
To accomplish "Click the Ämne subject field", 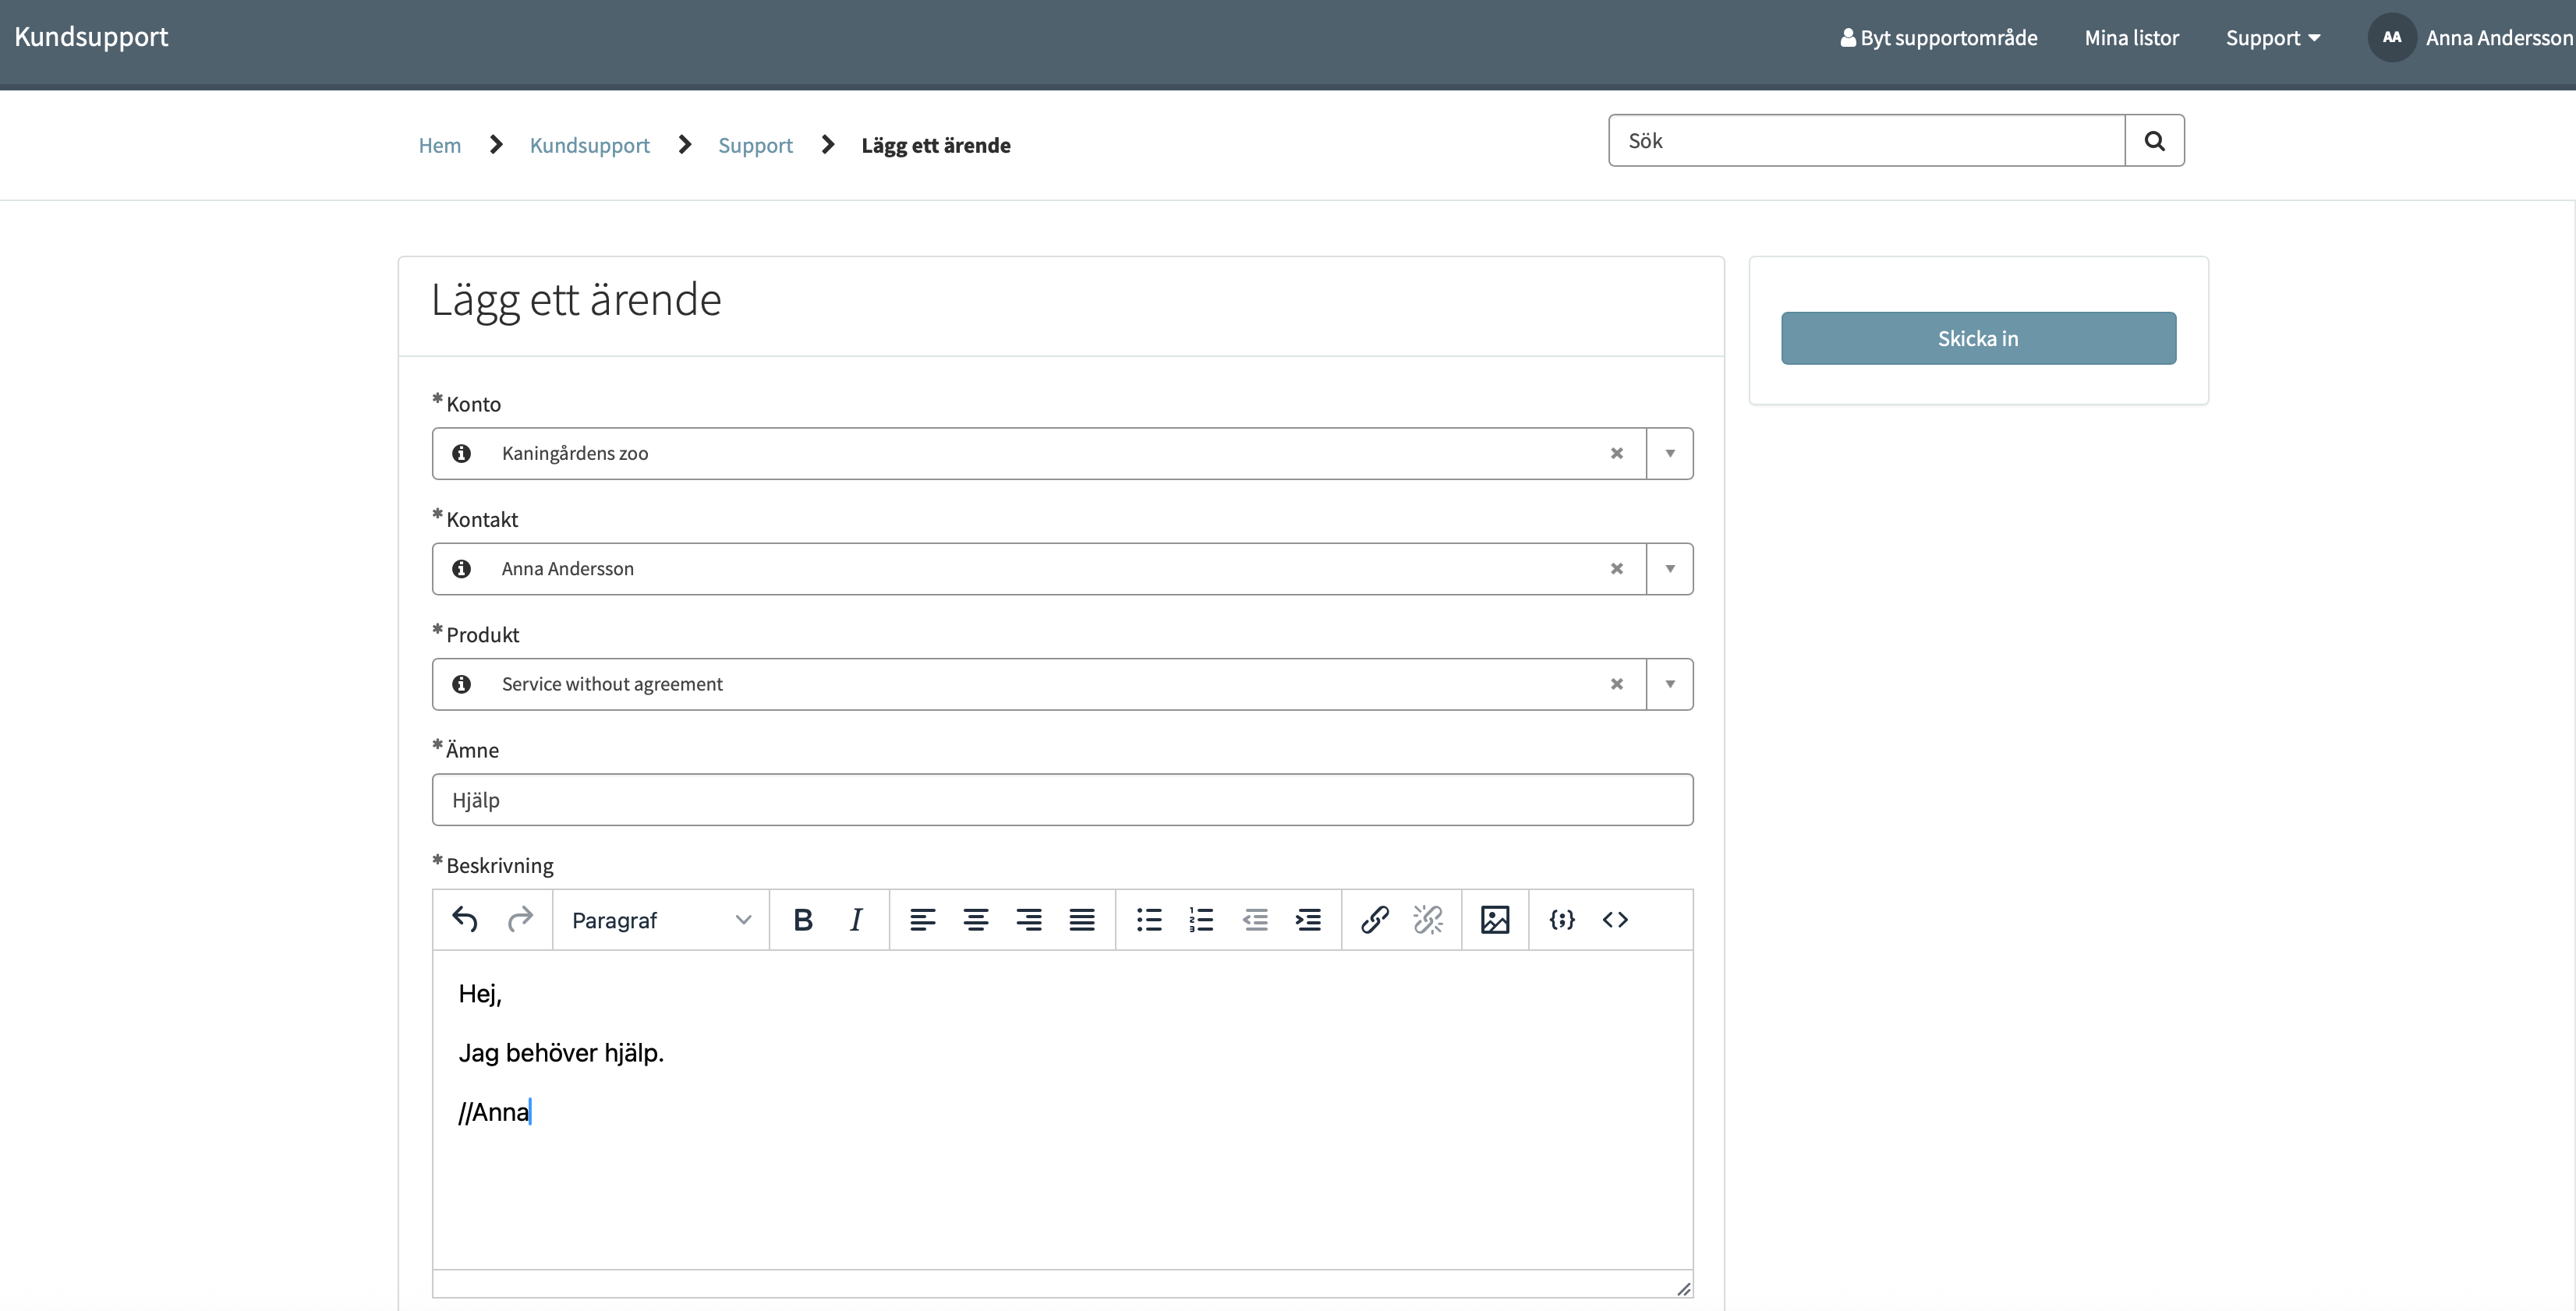I will (1062, 799).
